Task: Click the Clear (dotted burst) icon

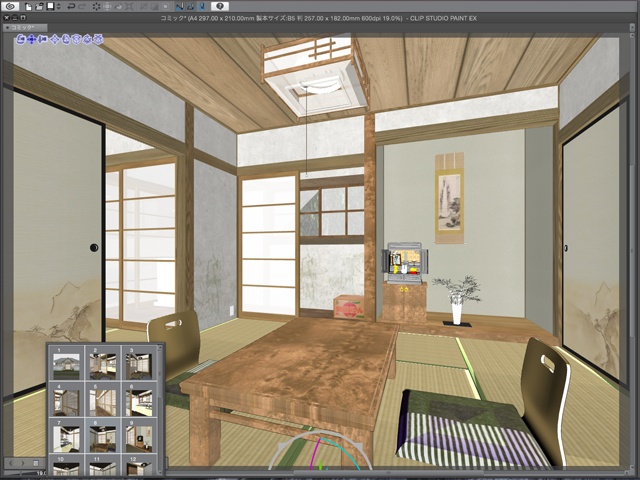Action: point(96,7)
